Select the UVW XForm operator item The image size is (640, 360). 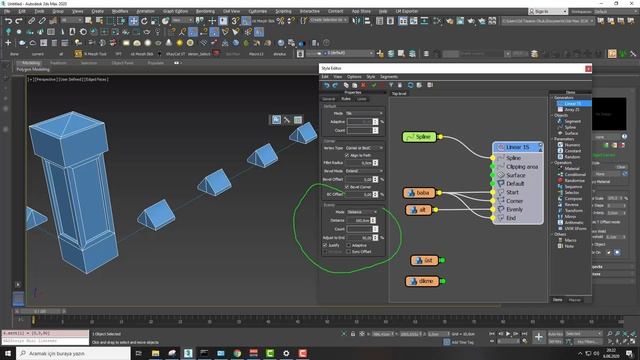(x=572, y=229)
